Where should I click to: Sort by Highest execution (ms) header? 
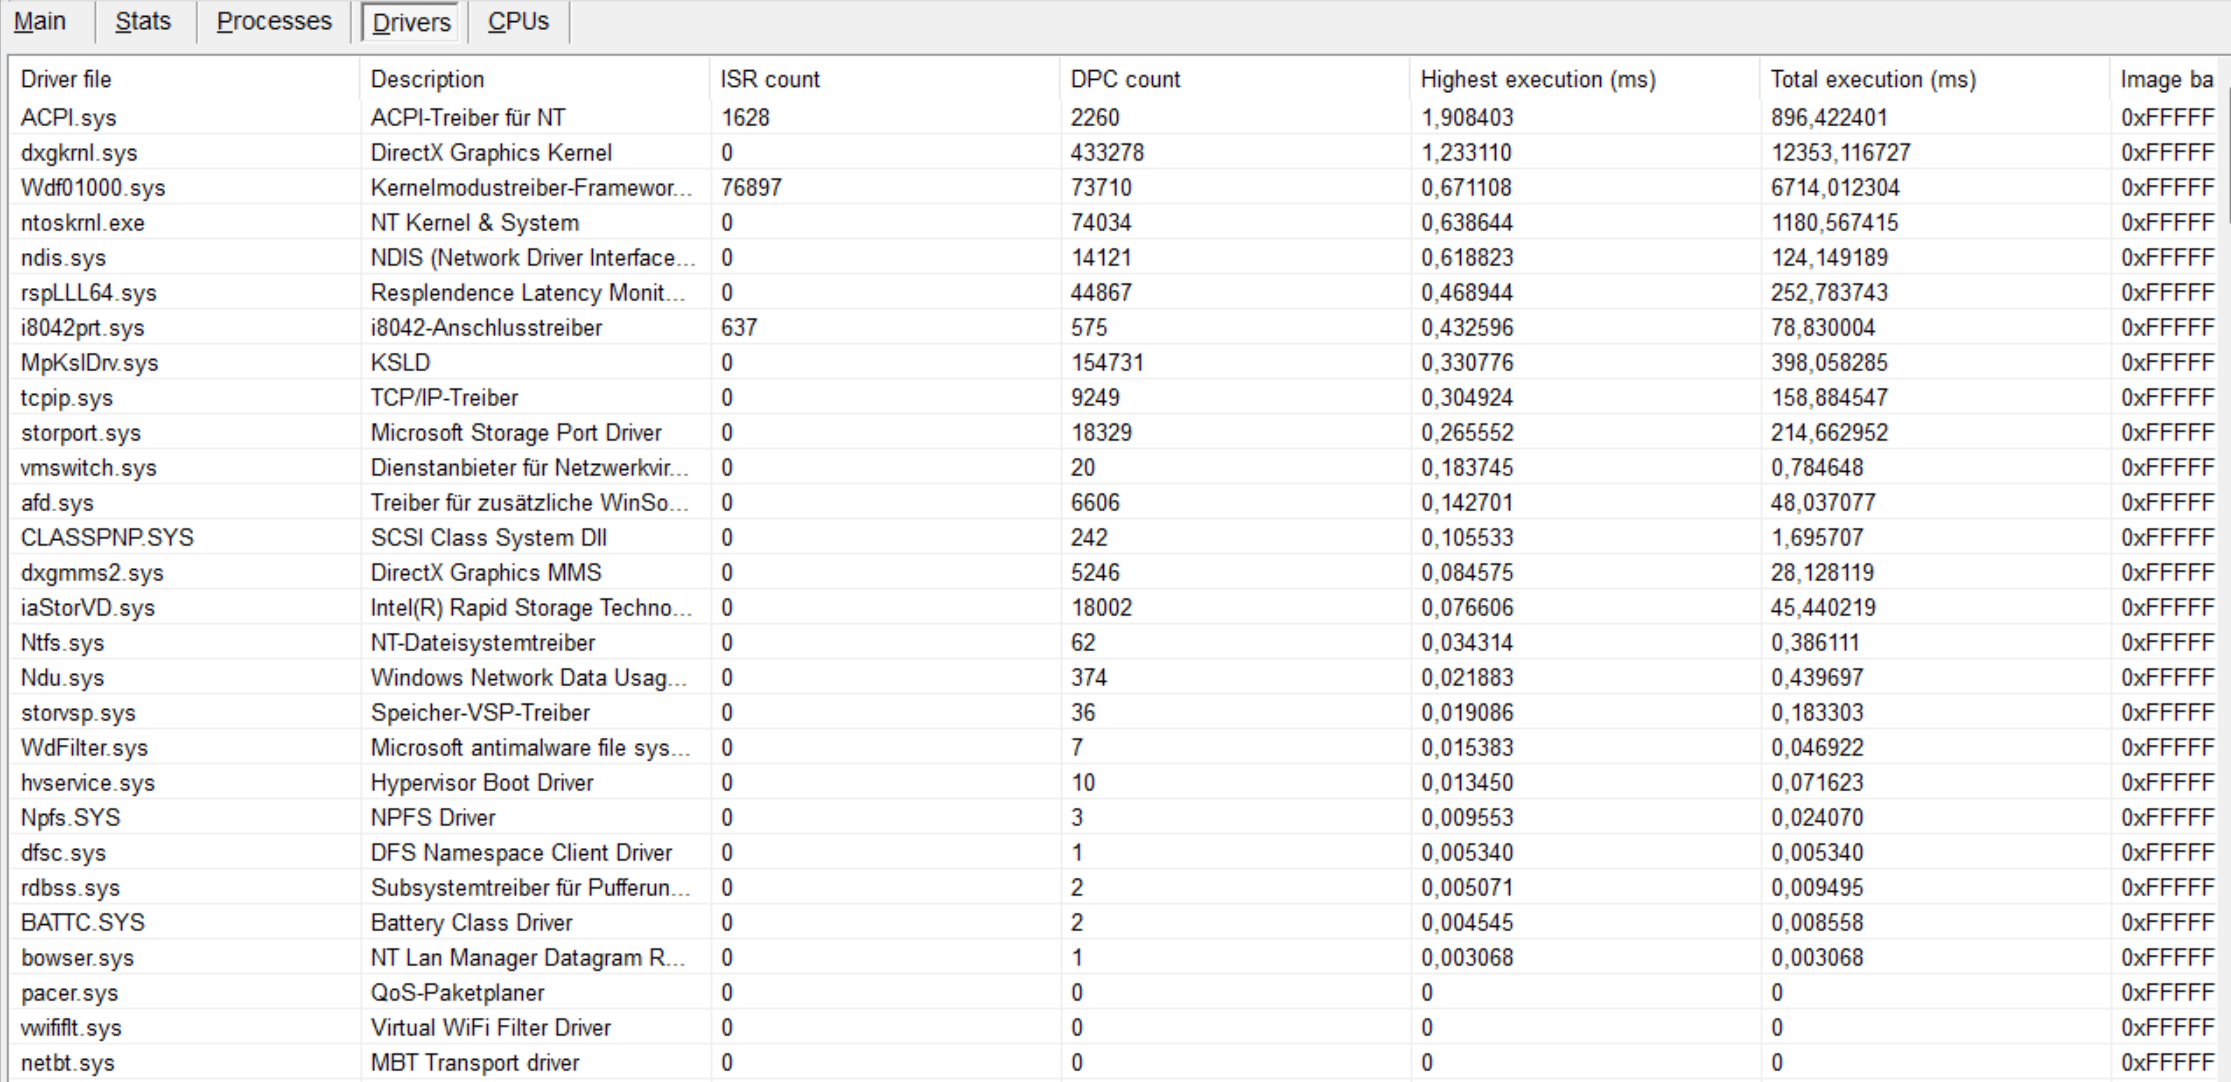(x=1538, y=79)
